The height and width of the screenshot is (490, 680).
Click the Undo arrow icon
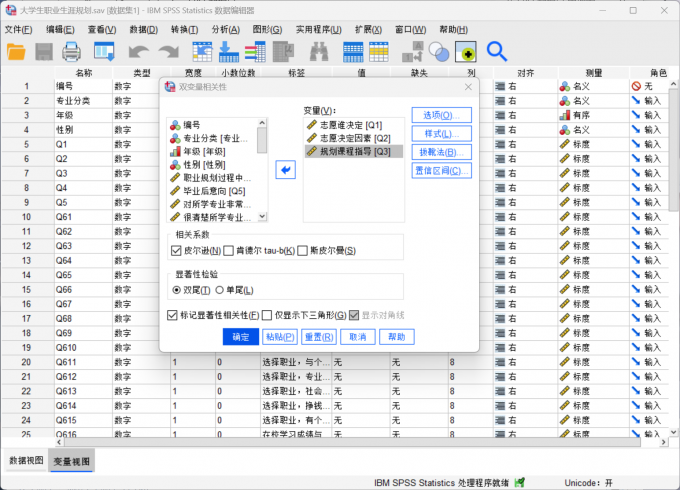[x=137, y=51]
